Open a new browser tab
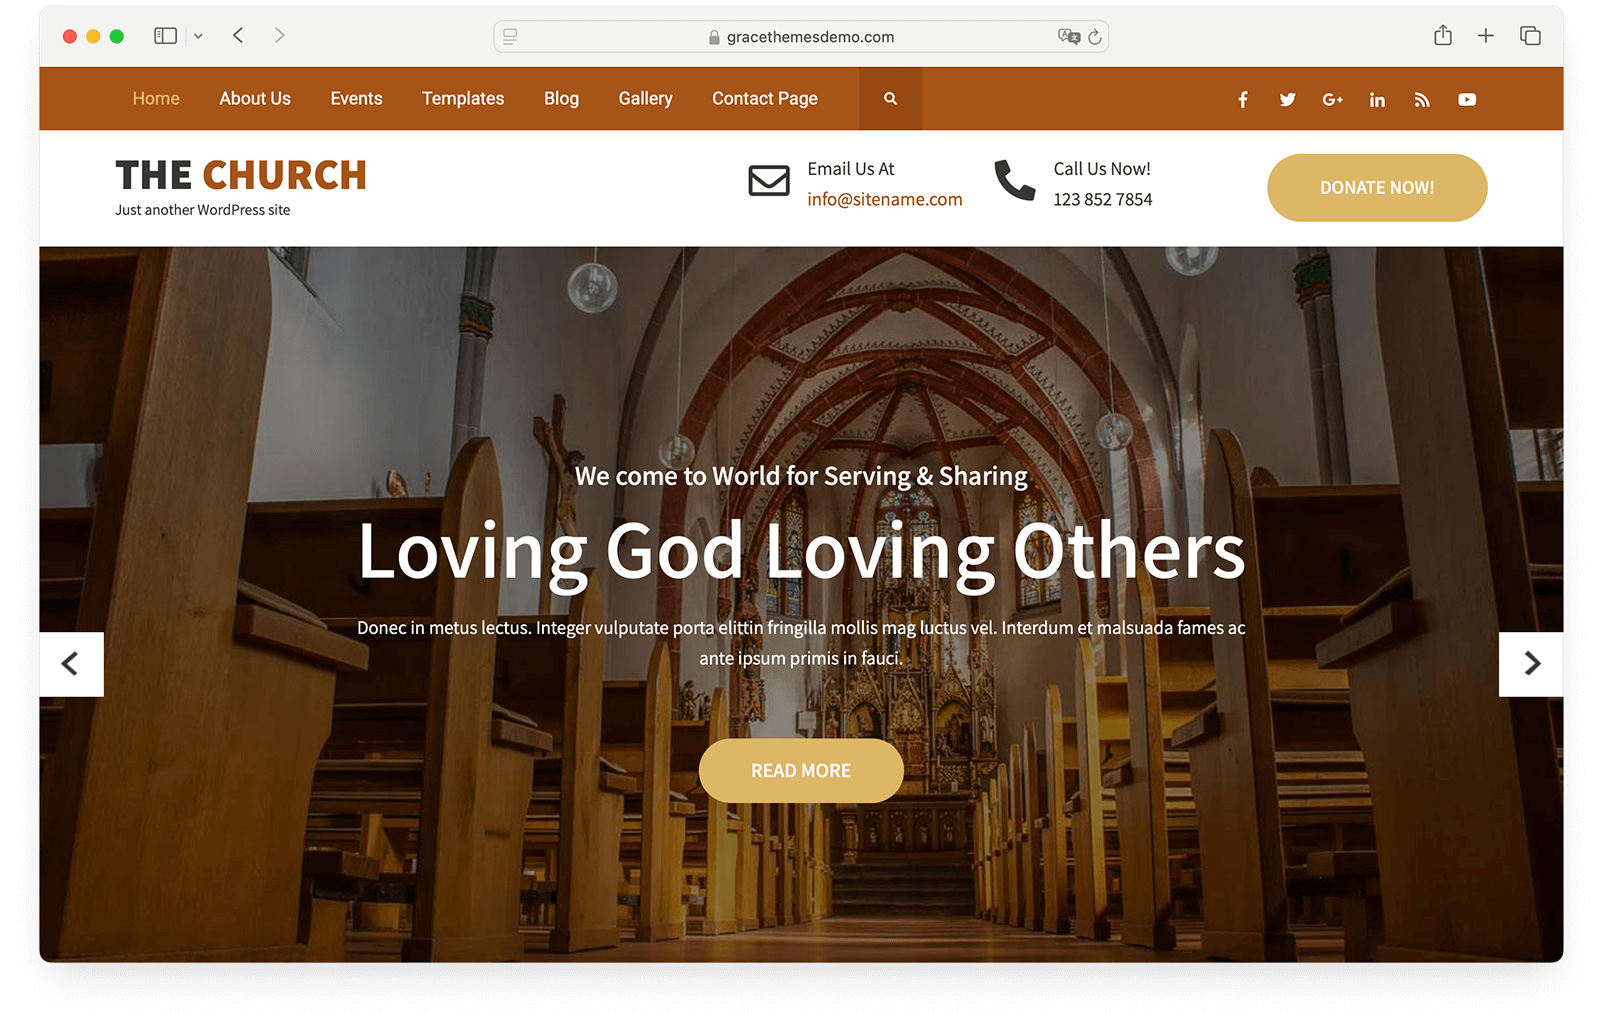The width and height of the screenshot is (1600, 1012). point(1486,36)
